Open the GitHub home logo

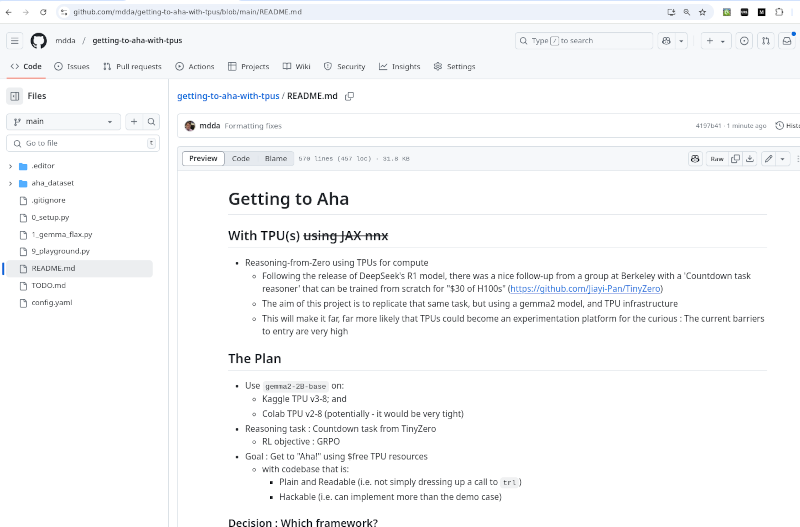point(39,41)
